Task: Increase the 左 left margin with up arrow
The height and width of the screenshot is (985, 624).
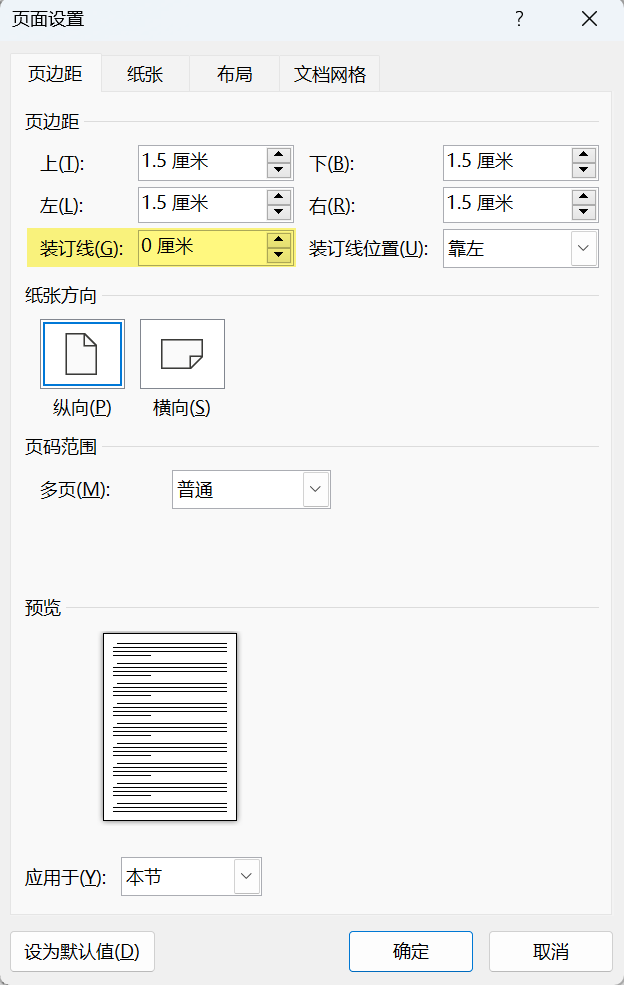Action: click(x=278, y=197)
